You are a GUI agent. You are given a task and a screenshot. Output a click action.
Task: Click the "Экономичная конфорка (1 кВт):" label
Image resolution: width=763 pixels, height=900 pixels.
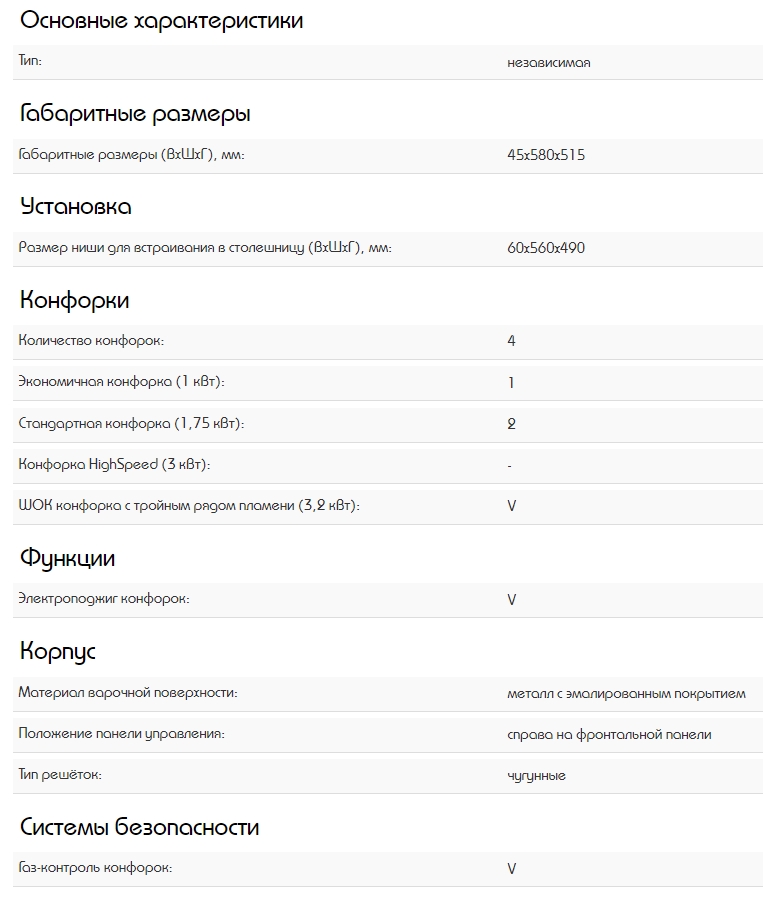[x=122, y=382]
